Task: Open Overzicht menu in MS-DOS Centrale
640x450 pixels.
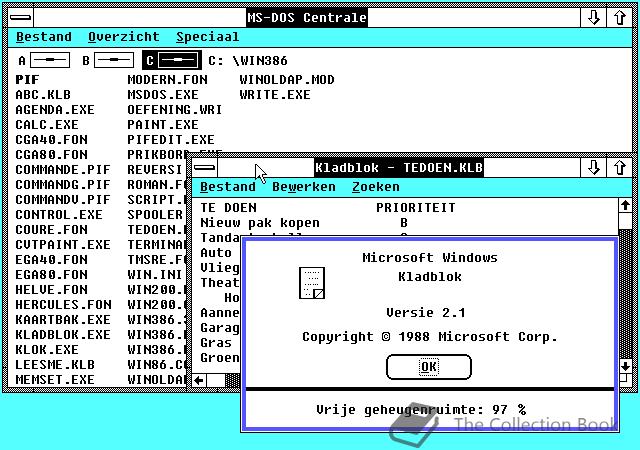Action: click(124, 37)
